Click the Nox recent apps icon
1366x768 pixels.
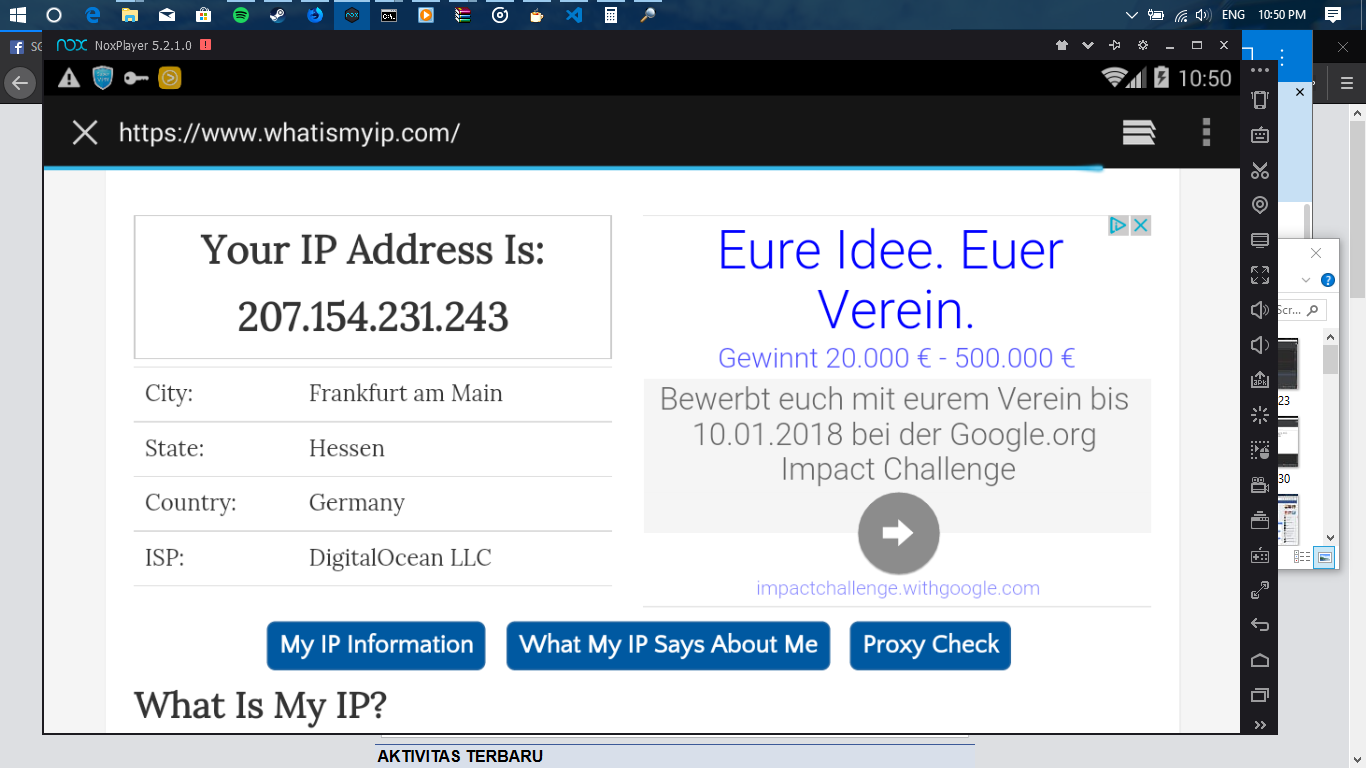point(1260,695)
